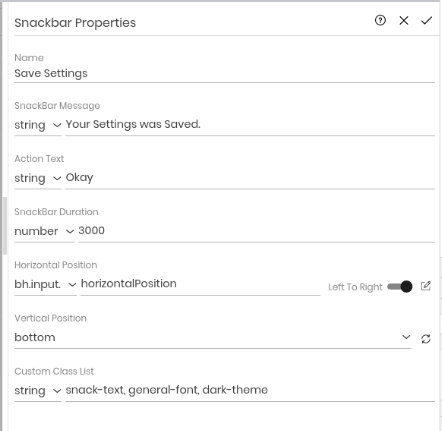Click the vertical scrollbar on the left edge
Viewport: 442px width, 431px height.
click(x=5, y=226)
